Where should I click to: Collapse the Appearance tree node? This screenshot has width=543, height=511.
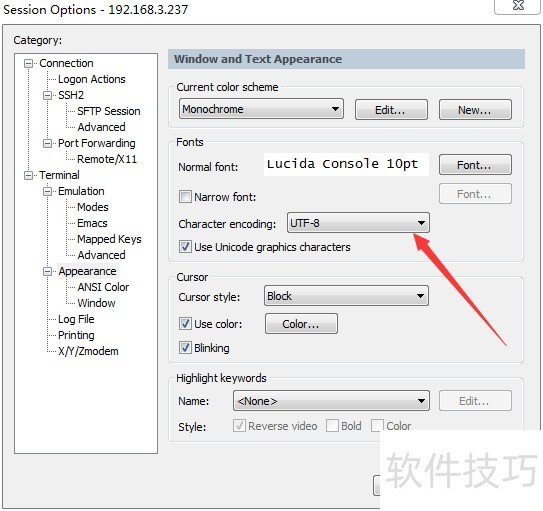pyautogui.click(x=47, y=271)
